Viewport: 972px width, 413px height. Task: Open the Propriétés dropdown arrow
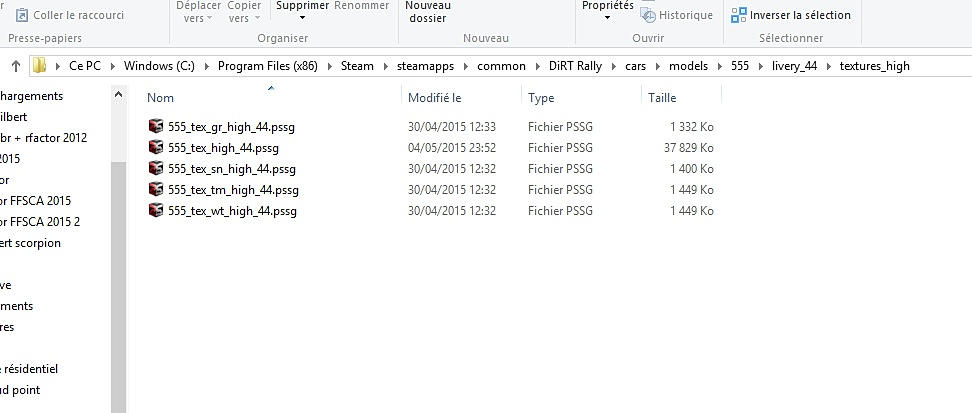click(607, 18)
